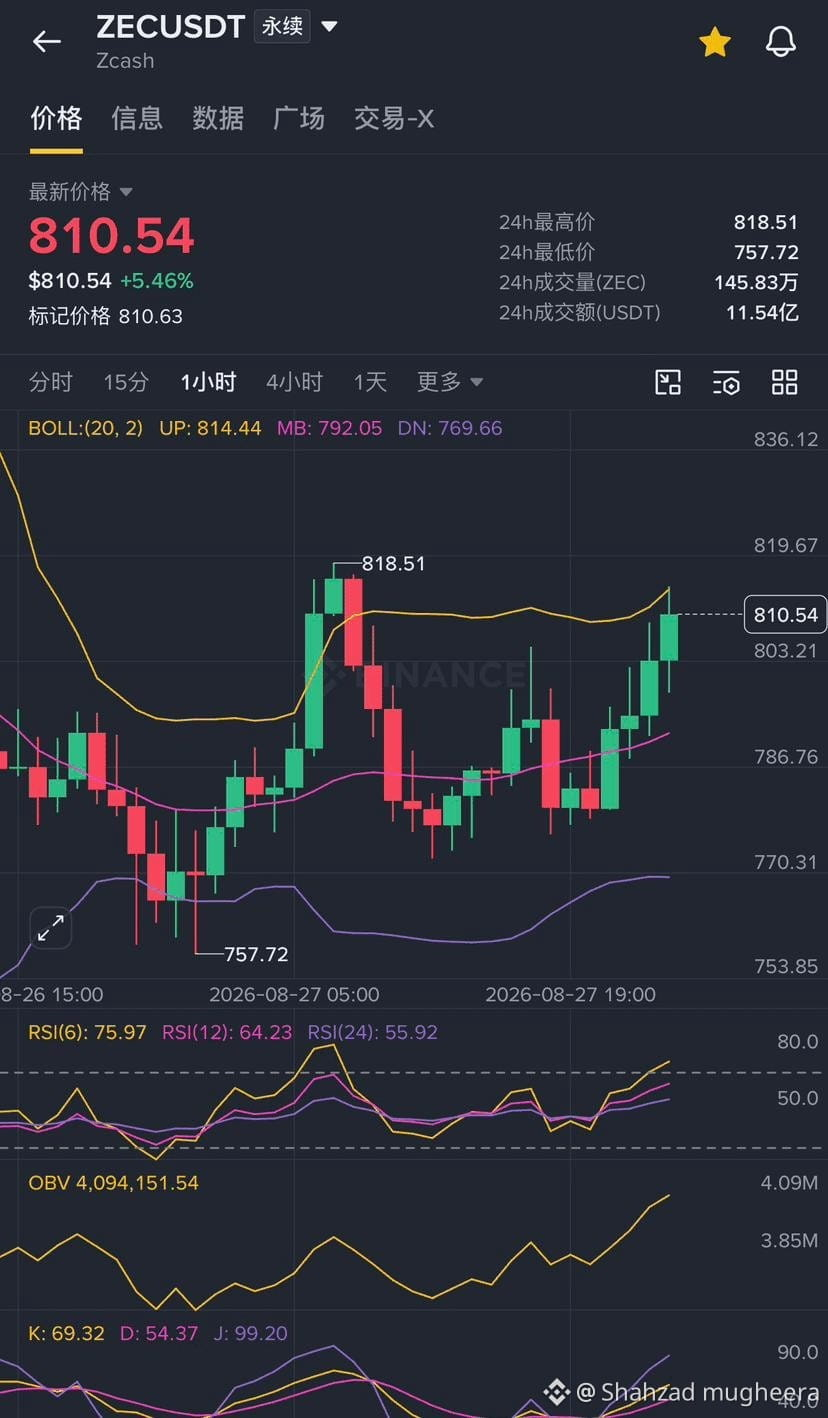Tap the 2026-08-27 19:00 time axis label
The image size is (828, 1418).
click(570, 994)
